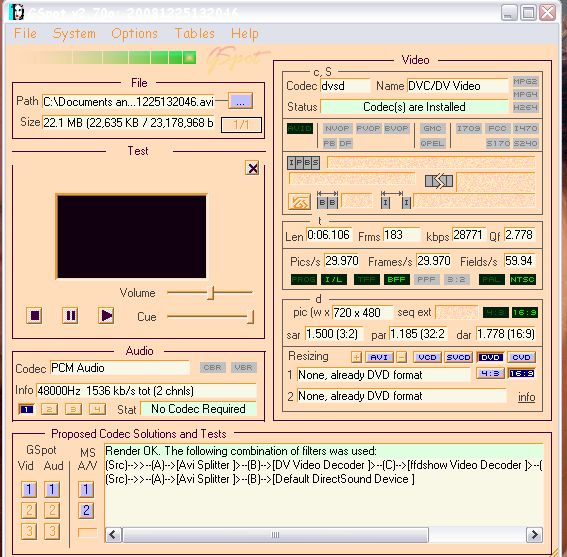The width and height of the screenshot is (567, 557).
Task: Click the QPEL indicator
Action: click(x=432, y=144)
